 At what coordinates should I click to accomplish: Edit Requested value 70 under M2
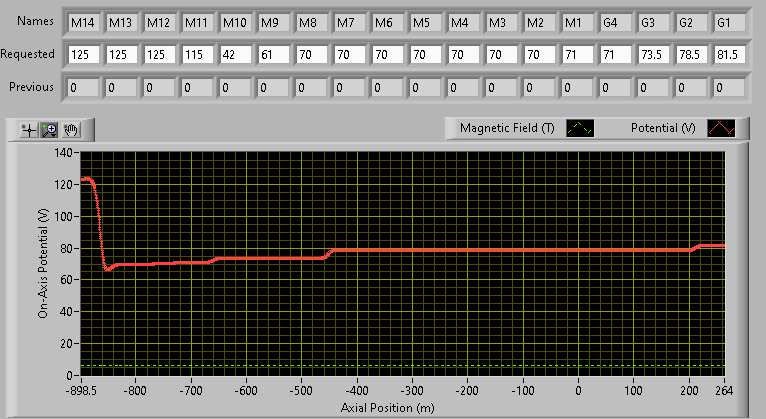pos(539,55)
